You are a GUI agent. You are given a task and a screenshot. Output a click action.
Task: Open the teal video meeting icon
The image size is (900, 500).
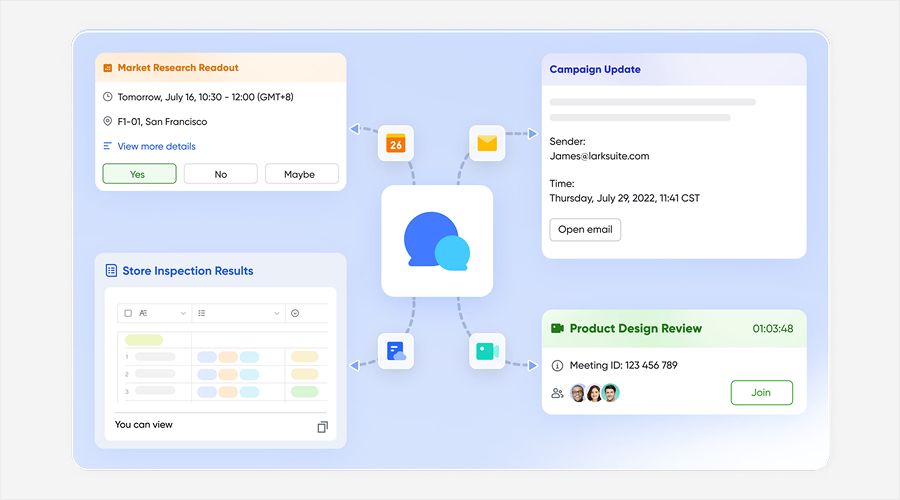tap(487, 351)
